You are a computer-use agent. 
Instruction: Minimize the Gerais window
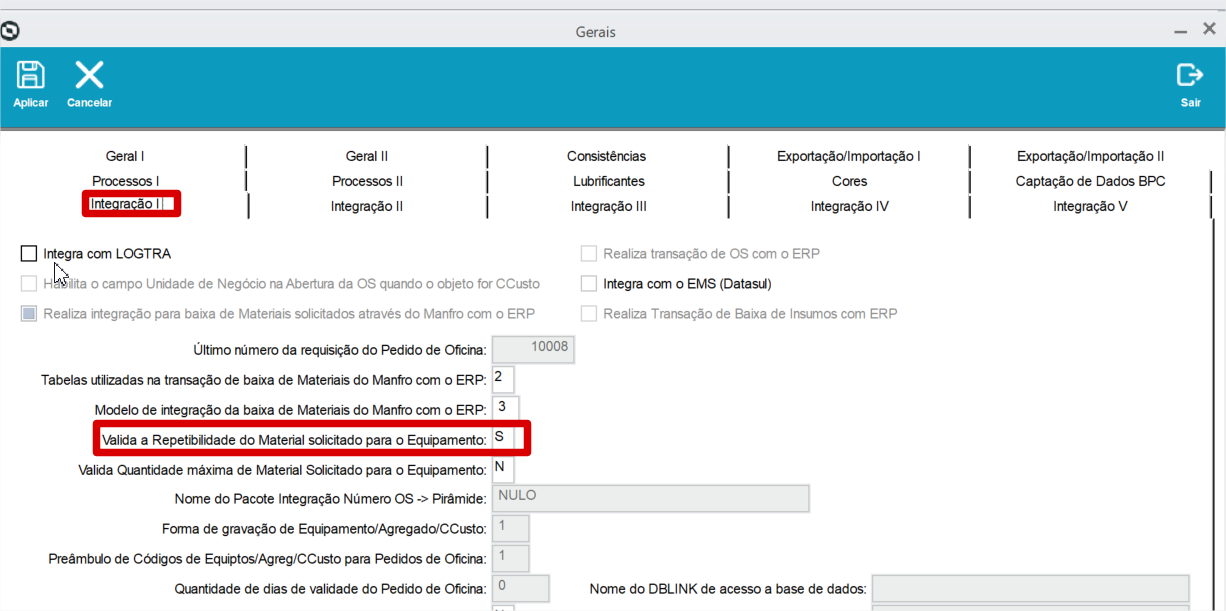pos(1181,32)
